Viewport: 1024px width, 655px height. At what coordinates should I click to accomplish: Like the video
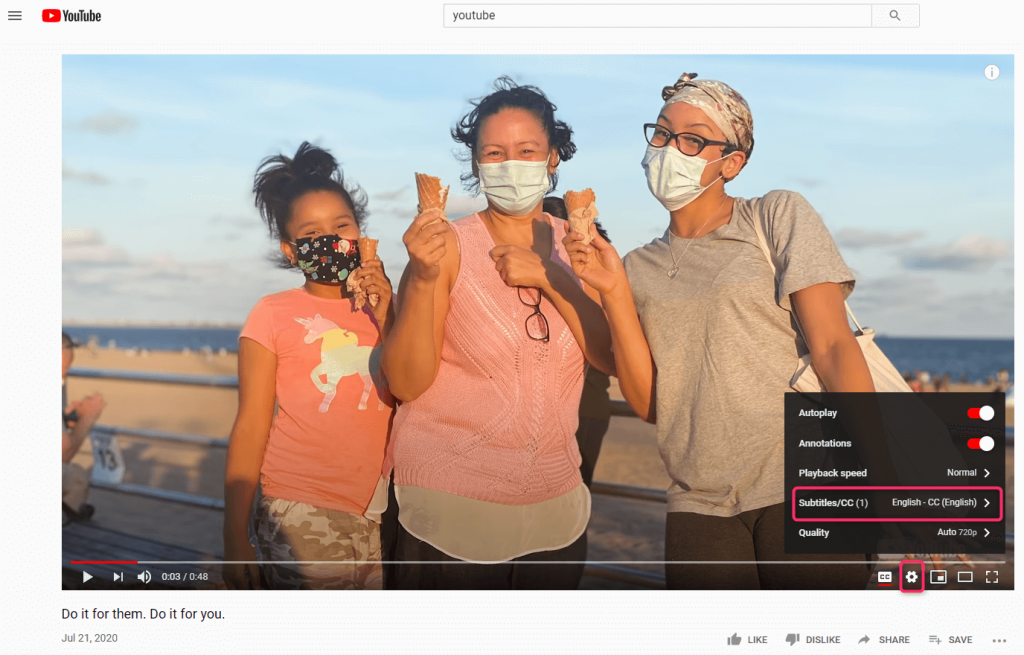(747, 639)
